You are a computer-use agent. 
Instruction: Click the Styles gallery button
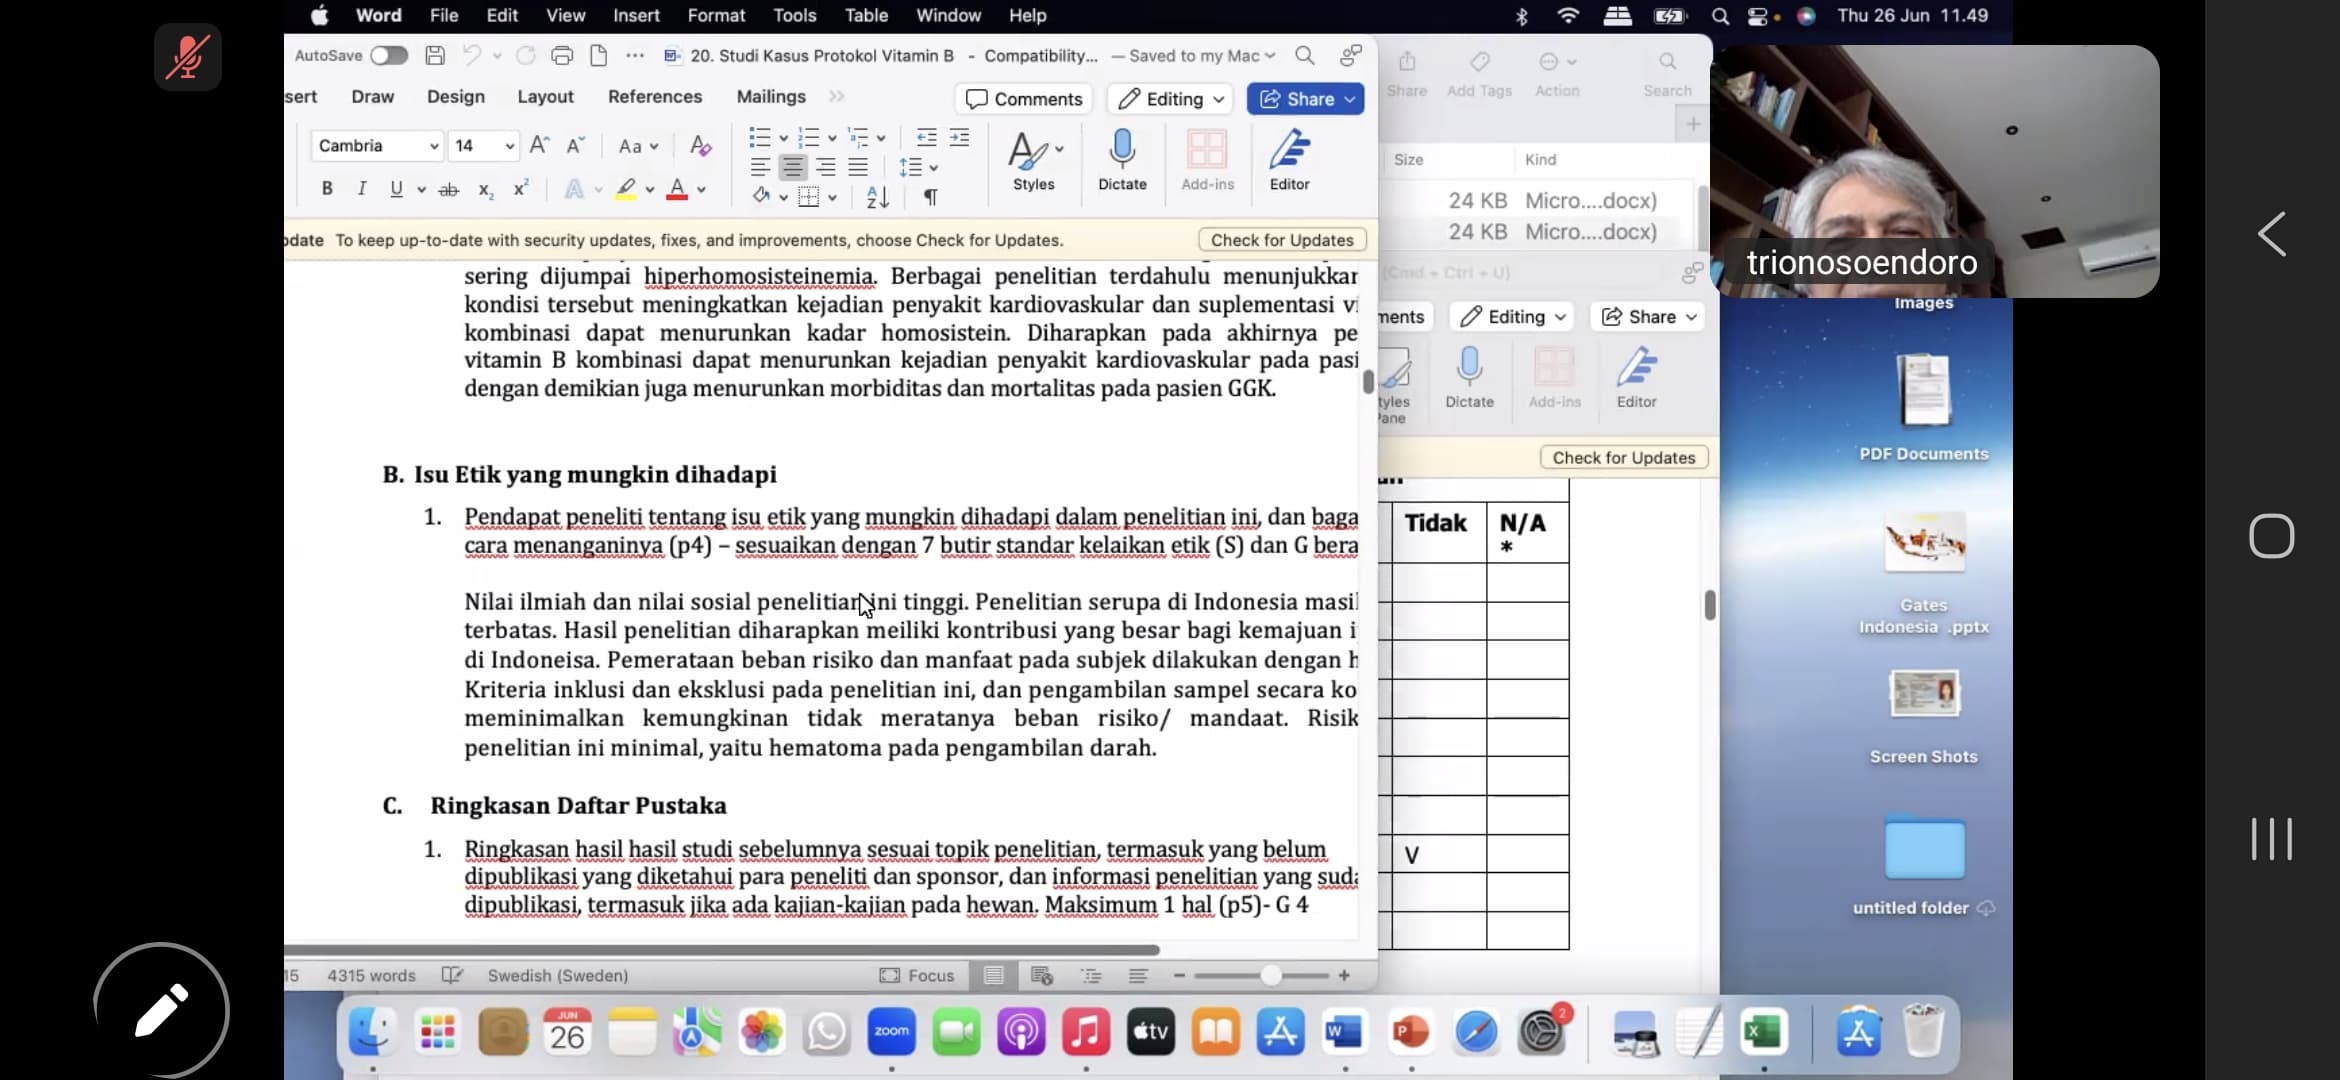[1034, 160]
